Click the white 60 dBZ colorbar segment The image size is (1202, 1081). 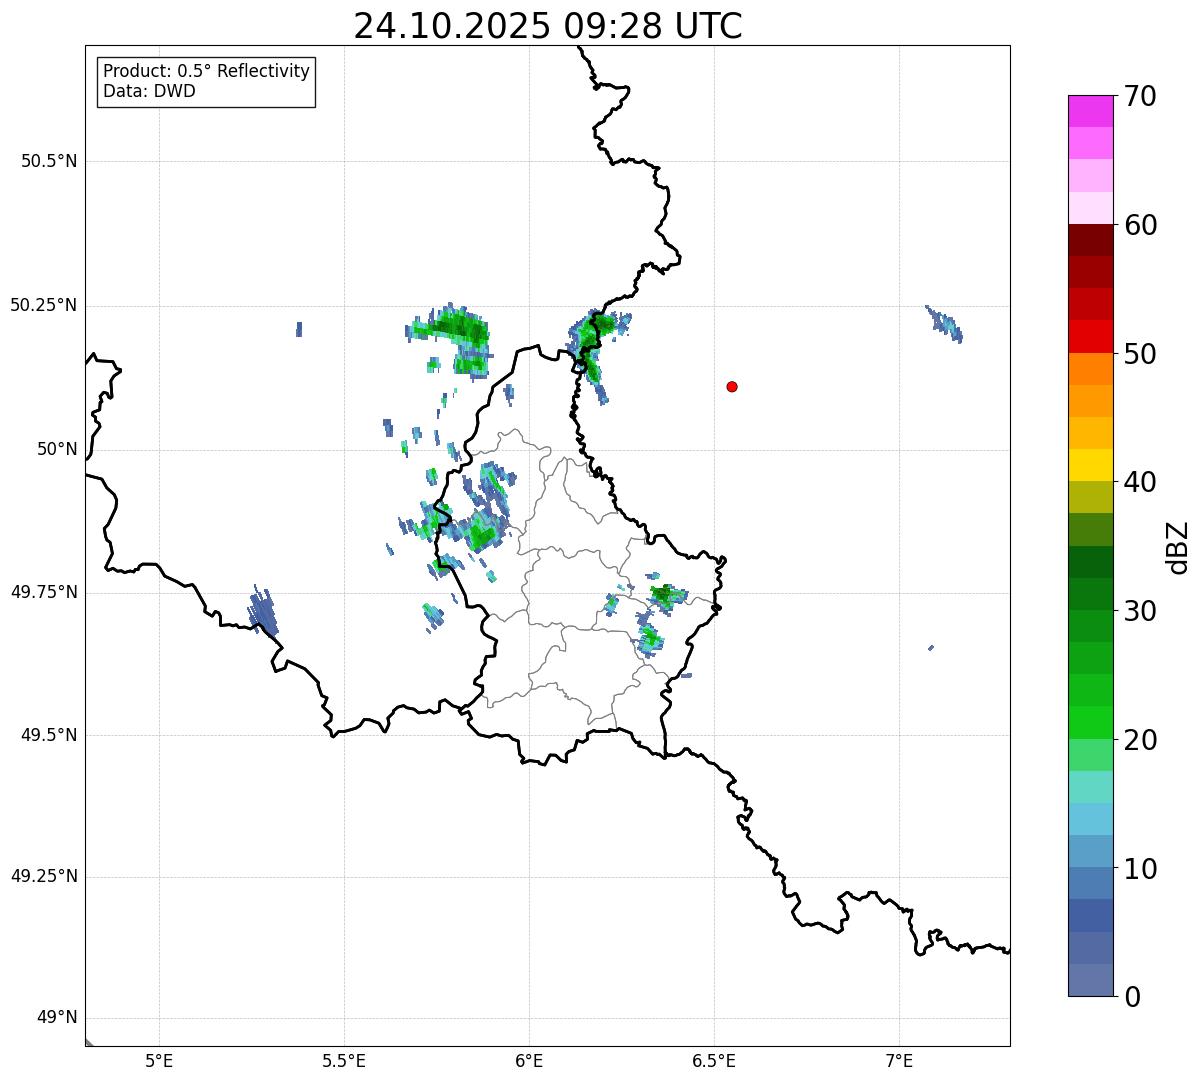(x=1090, y=208)
